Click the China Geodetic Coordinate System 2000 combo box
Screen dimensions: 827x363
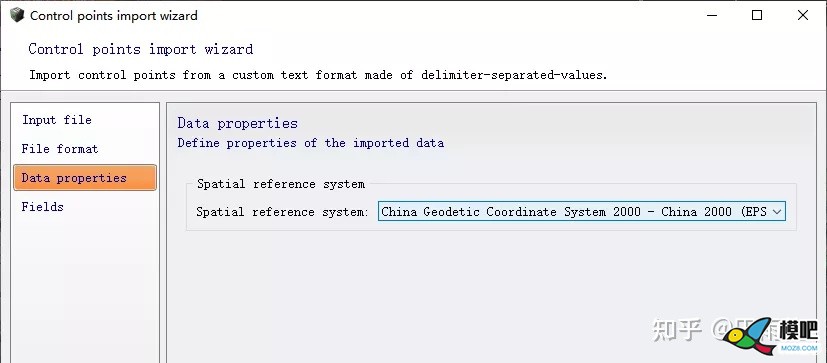[582, 212]
